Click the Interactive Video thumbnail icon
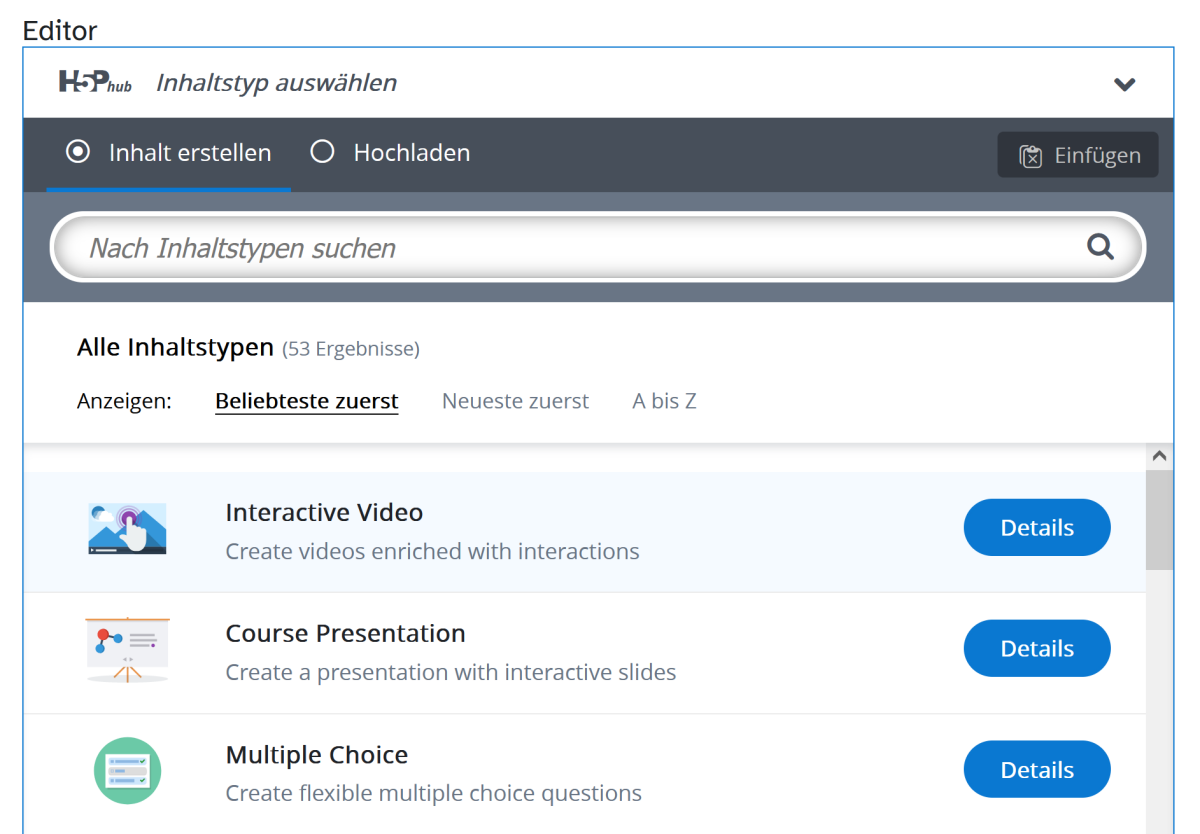This screenshot has height=834, width=1200. click(x=127, y=529)
